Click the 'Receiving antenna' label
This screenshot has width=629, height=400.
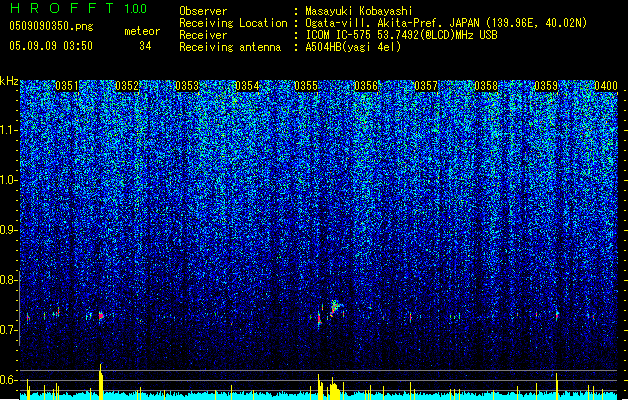(230, 47)
